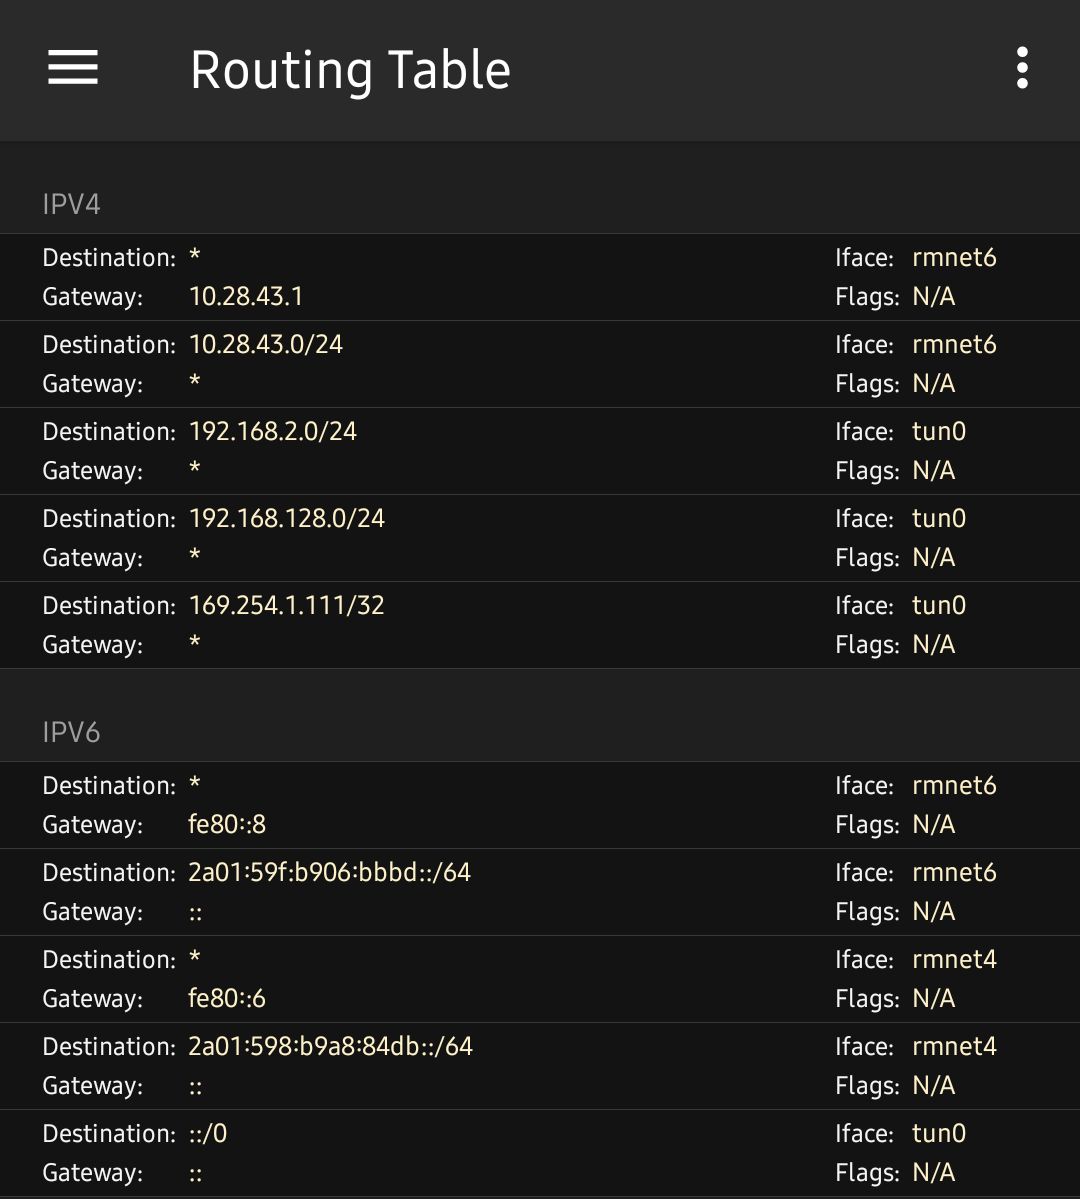Select the ::/0 tun0 route entry
The width and height of the screenshot is (1080, 1199).
[540, 1153]
